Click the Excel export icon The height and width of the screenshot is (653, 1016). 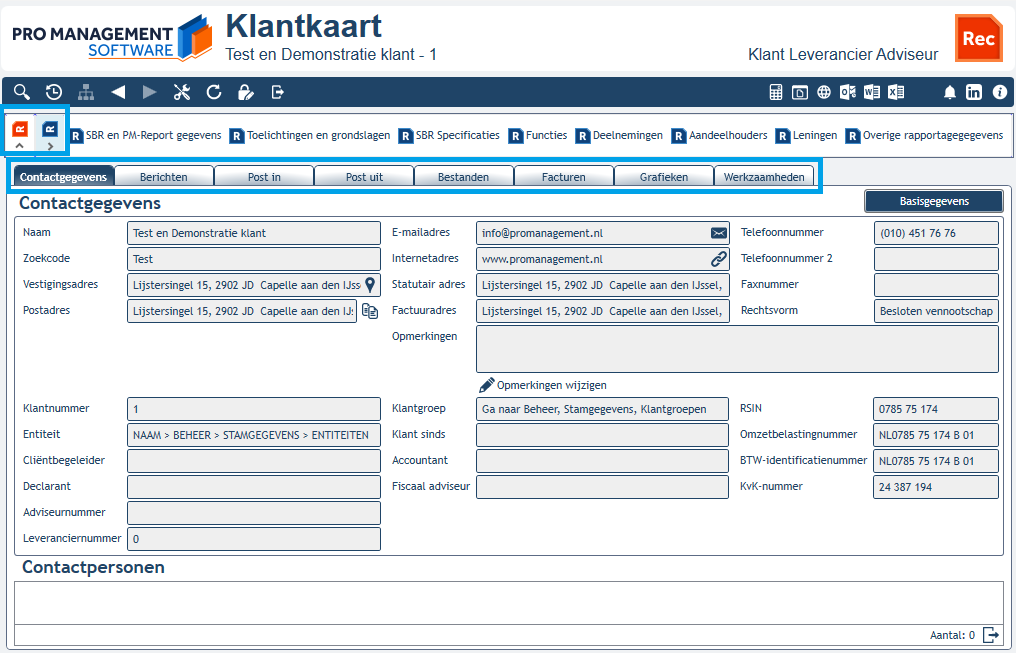click(x=896, y=92)
